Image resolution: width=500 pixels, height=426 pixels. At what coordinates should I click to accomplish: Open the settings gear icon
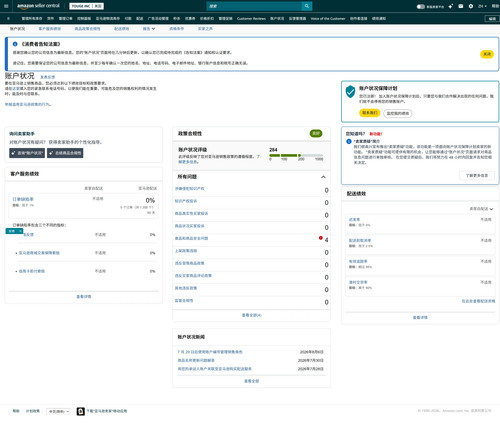pos(471,6)
